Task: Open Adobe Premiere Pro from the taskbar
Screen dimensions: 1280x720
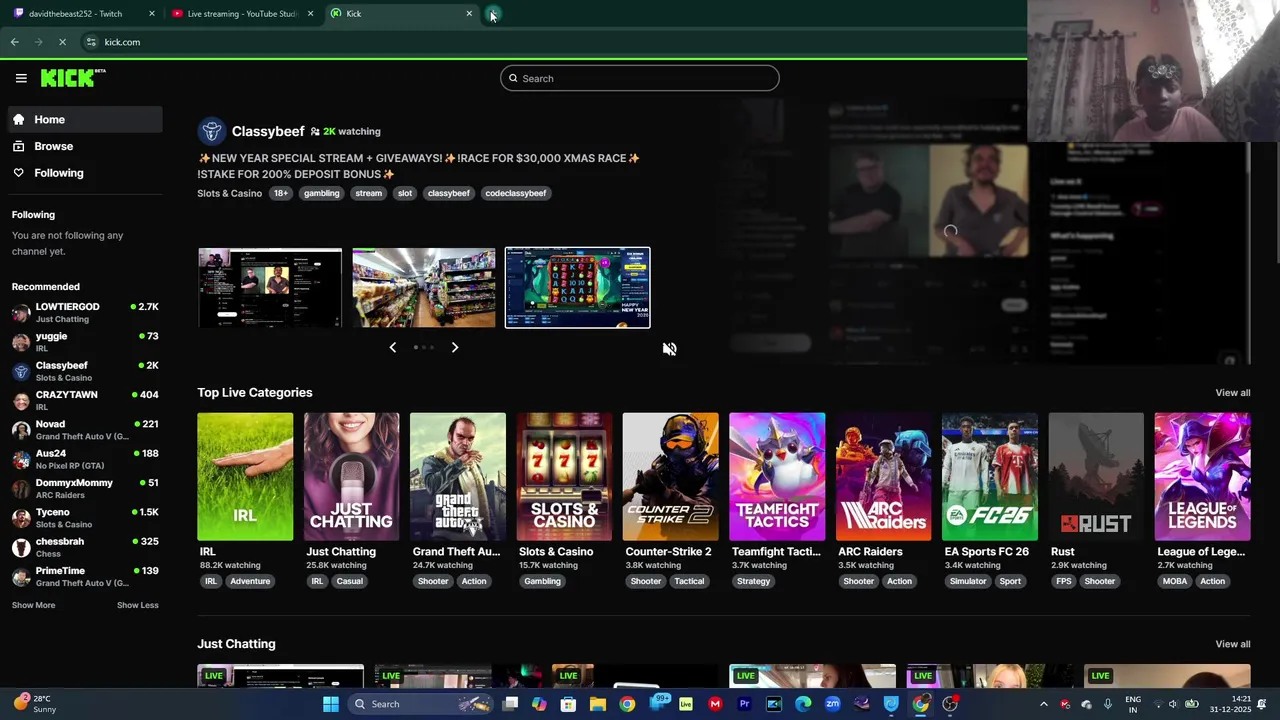Action: tap(744, 704)
